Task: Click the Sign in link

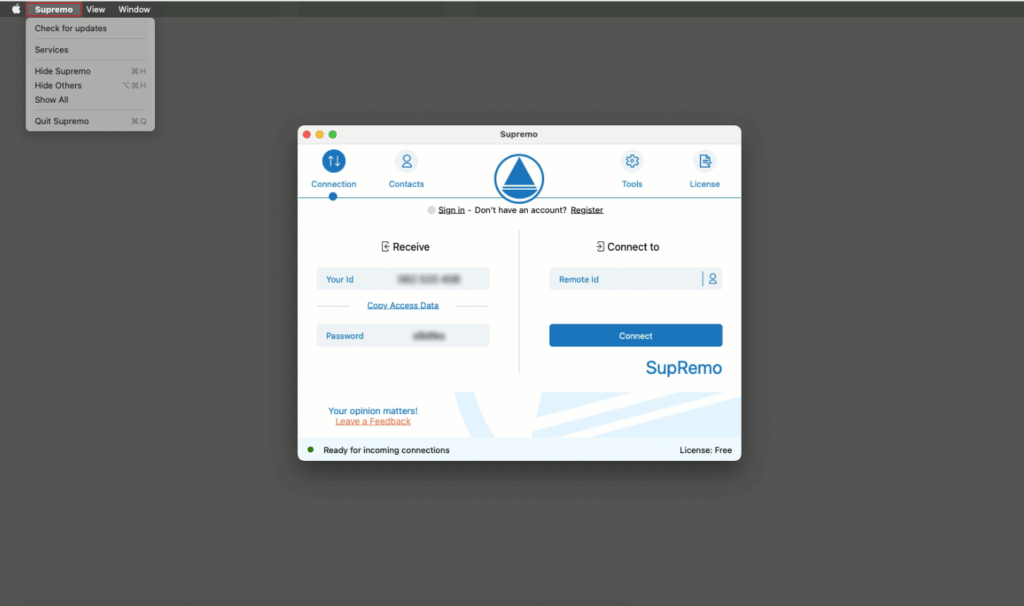Action: tap(451, 210)
